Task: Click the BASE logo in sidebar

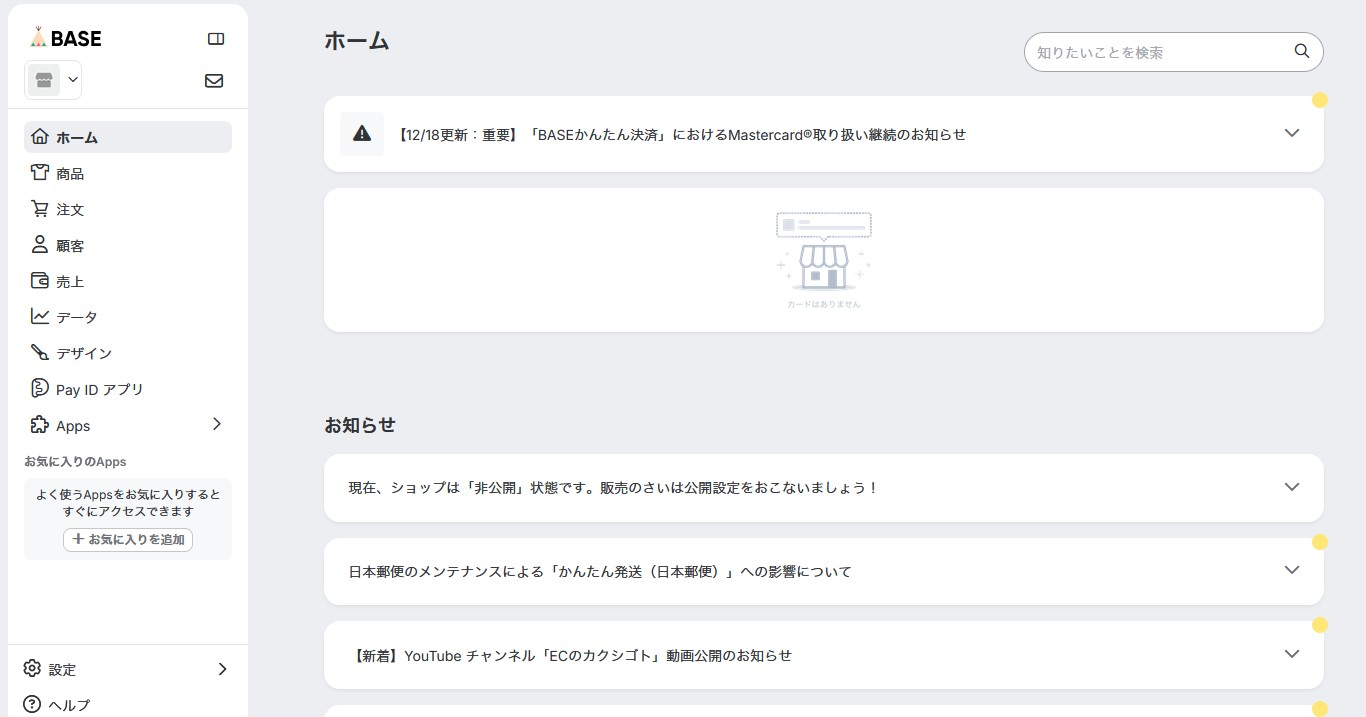Action: coord(66,39)
